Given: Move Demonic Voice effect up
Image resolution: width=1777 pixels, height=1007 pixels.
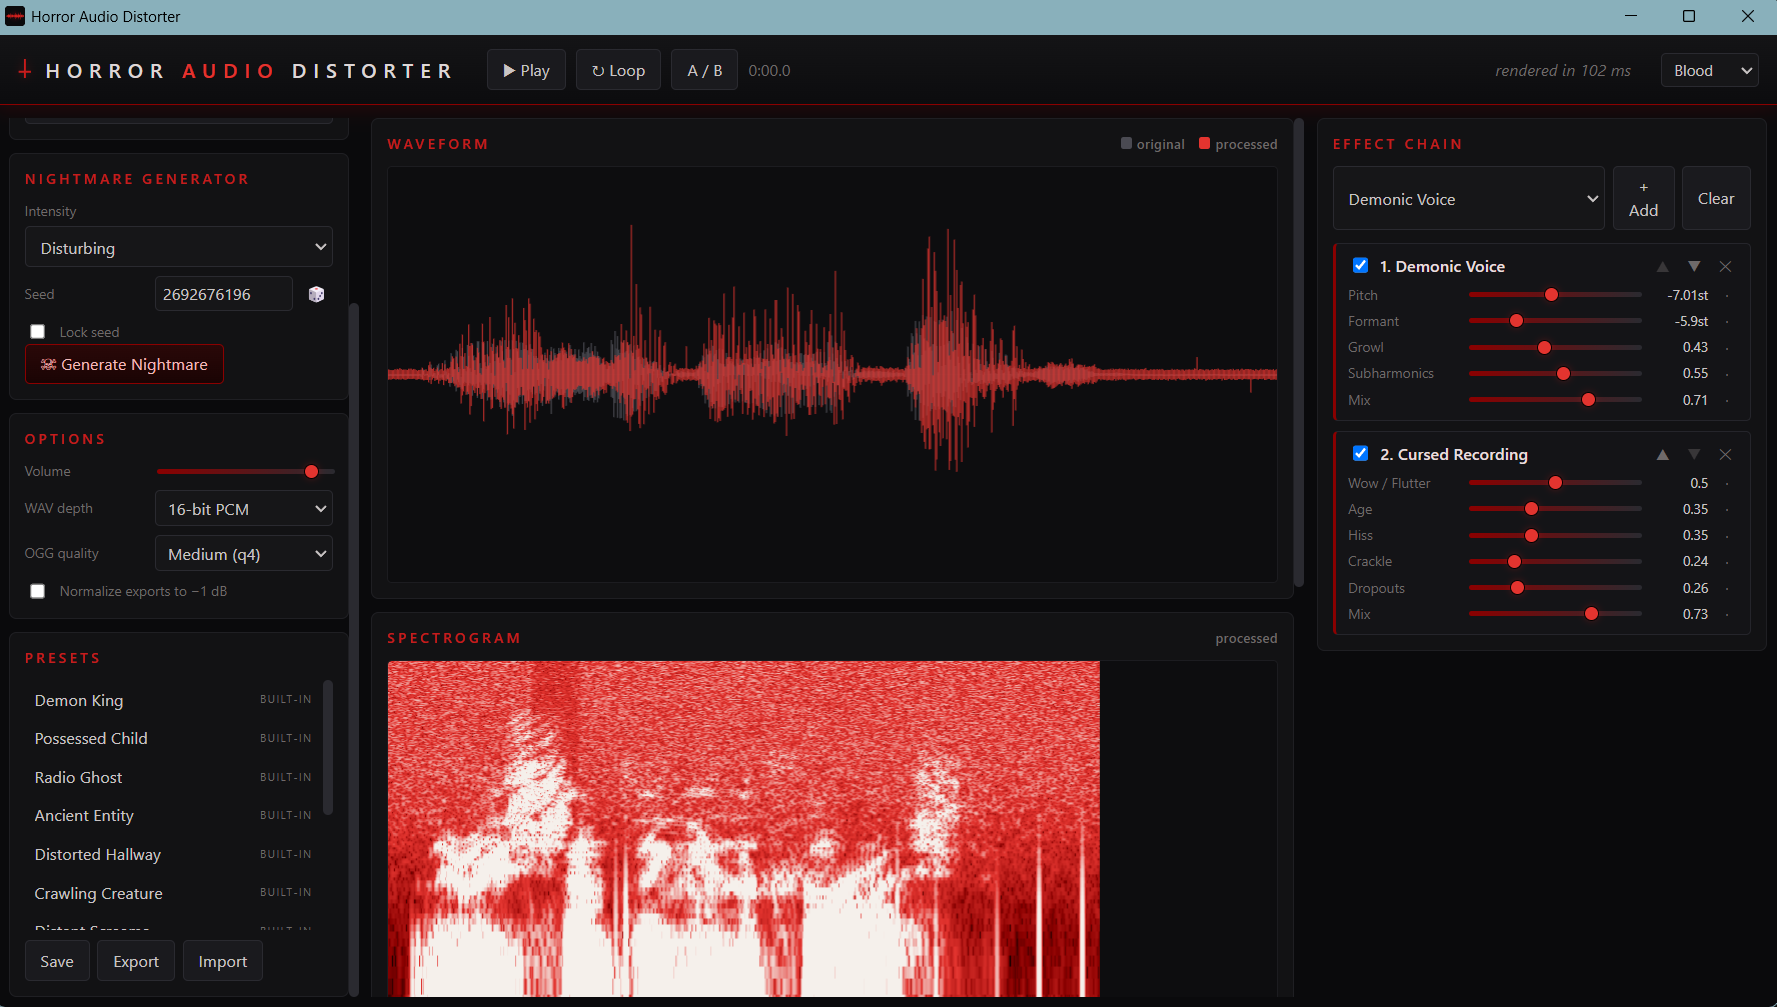Looking at the screenshot, I should (1662, 266).
